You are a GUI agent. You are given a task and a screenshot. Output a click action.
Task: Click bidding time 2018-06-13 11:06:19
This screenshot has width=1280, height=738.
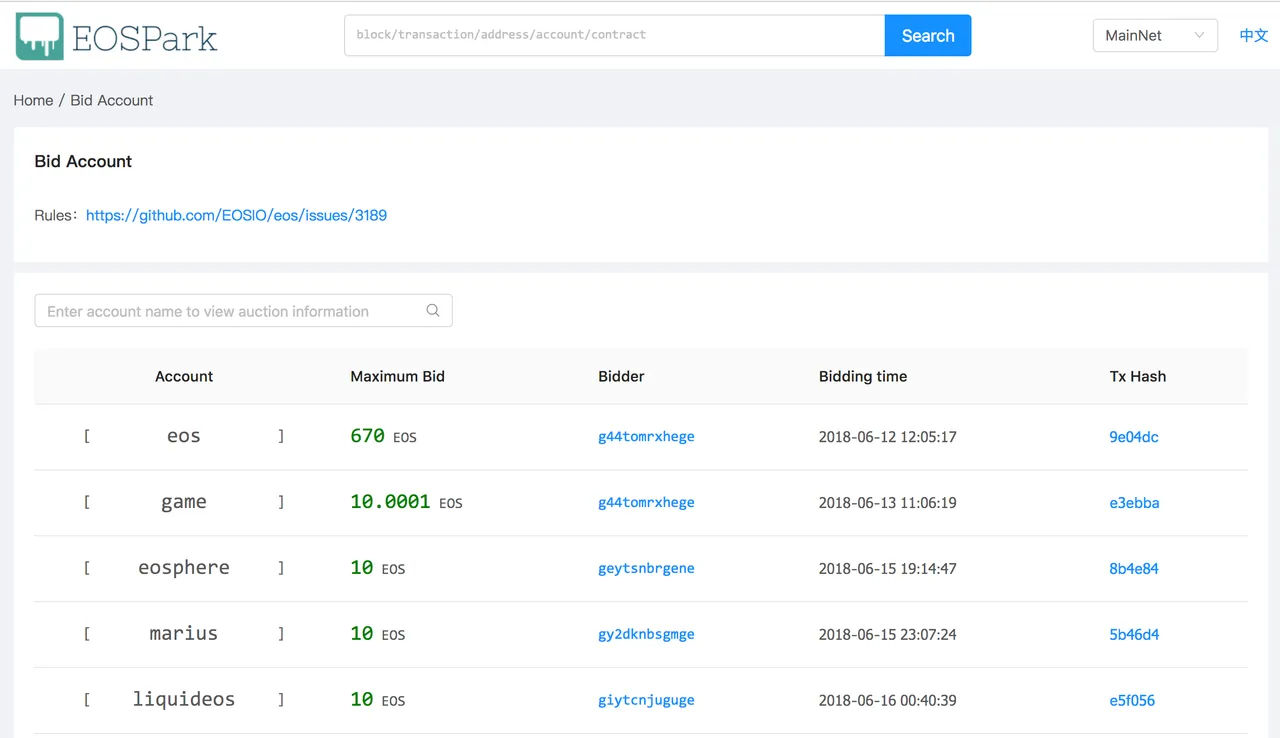click(x=888, y=503)
